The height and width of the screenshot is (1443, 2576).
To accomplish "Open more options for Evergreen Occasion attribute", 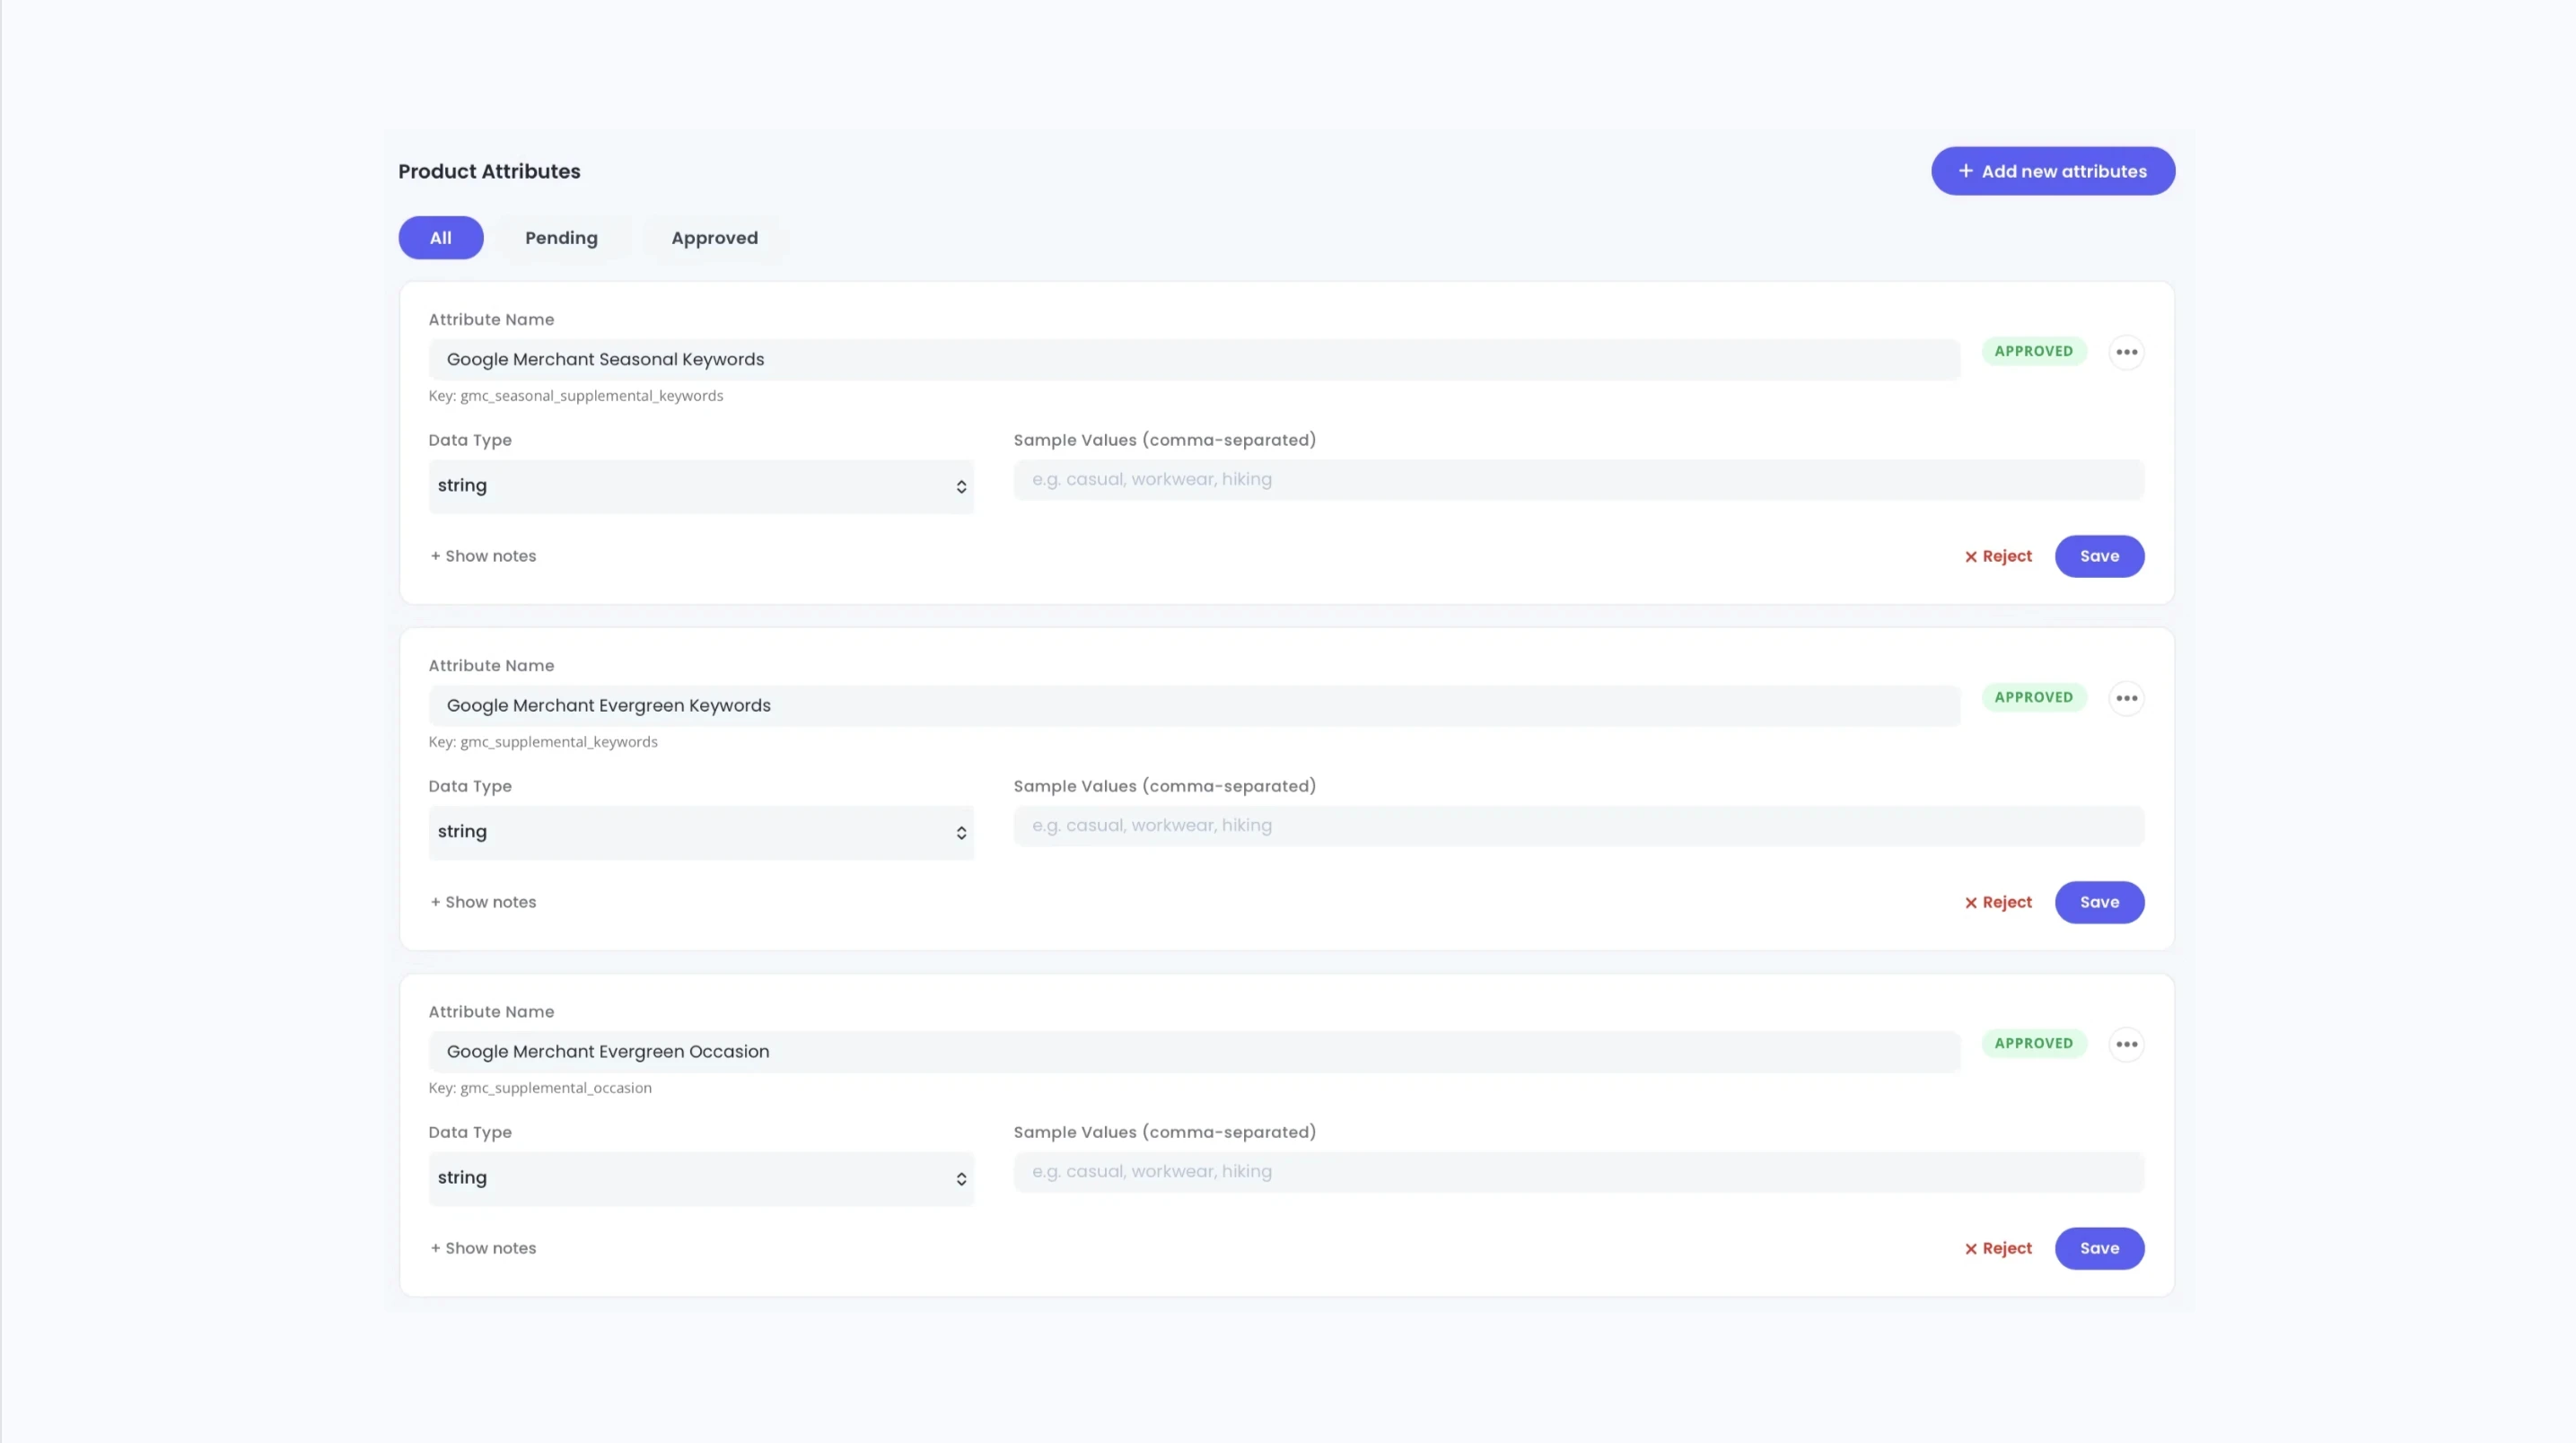I will click(x=2126, y=1044).
